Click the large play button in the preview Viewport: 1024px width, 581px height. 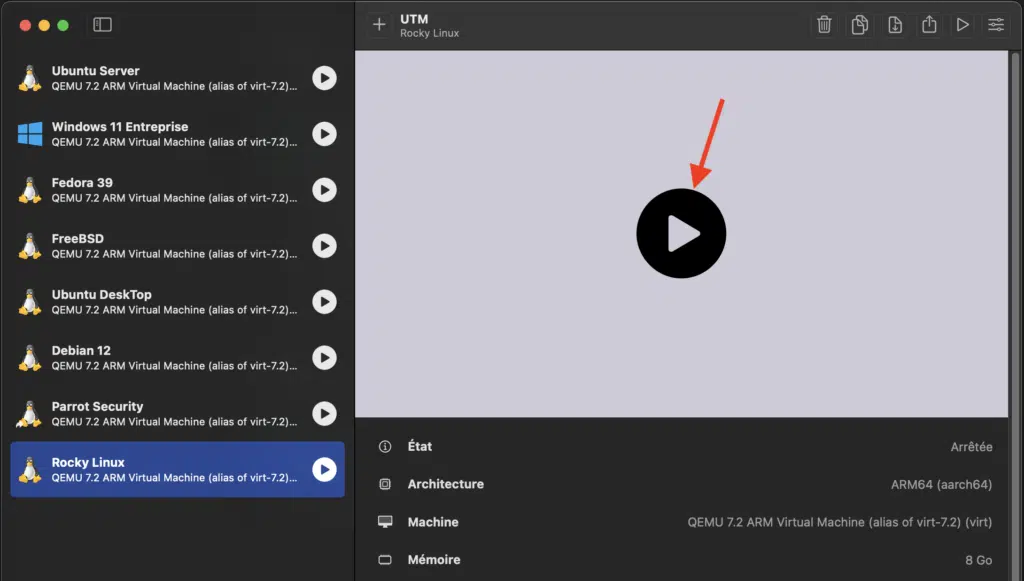pos(681,234)
